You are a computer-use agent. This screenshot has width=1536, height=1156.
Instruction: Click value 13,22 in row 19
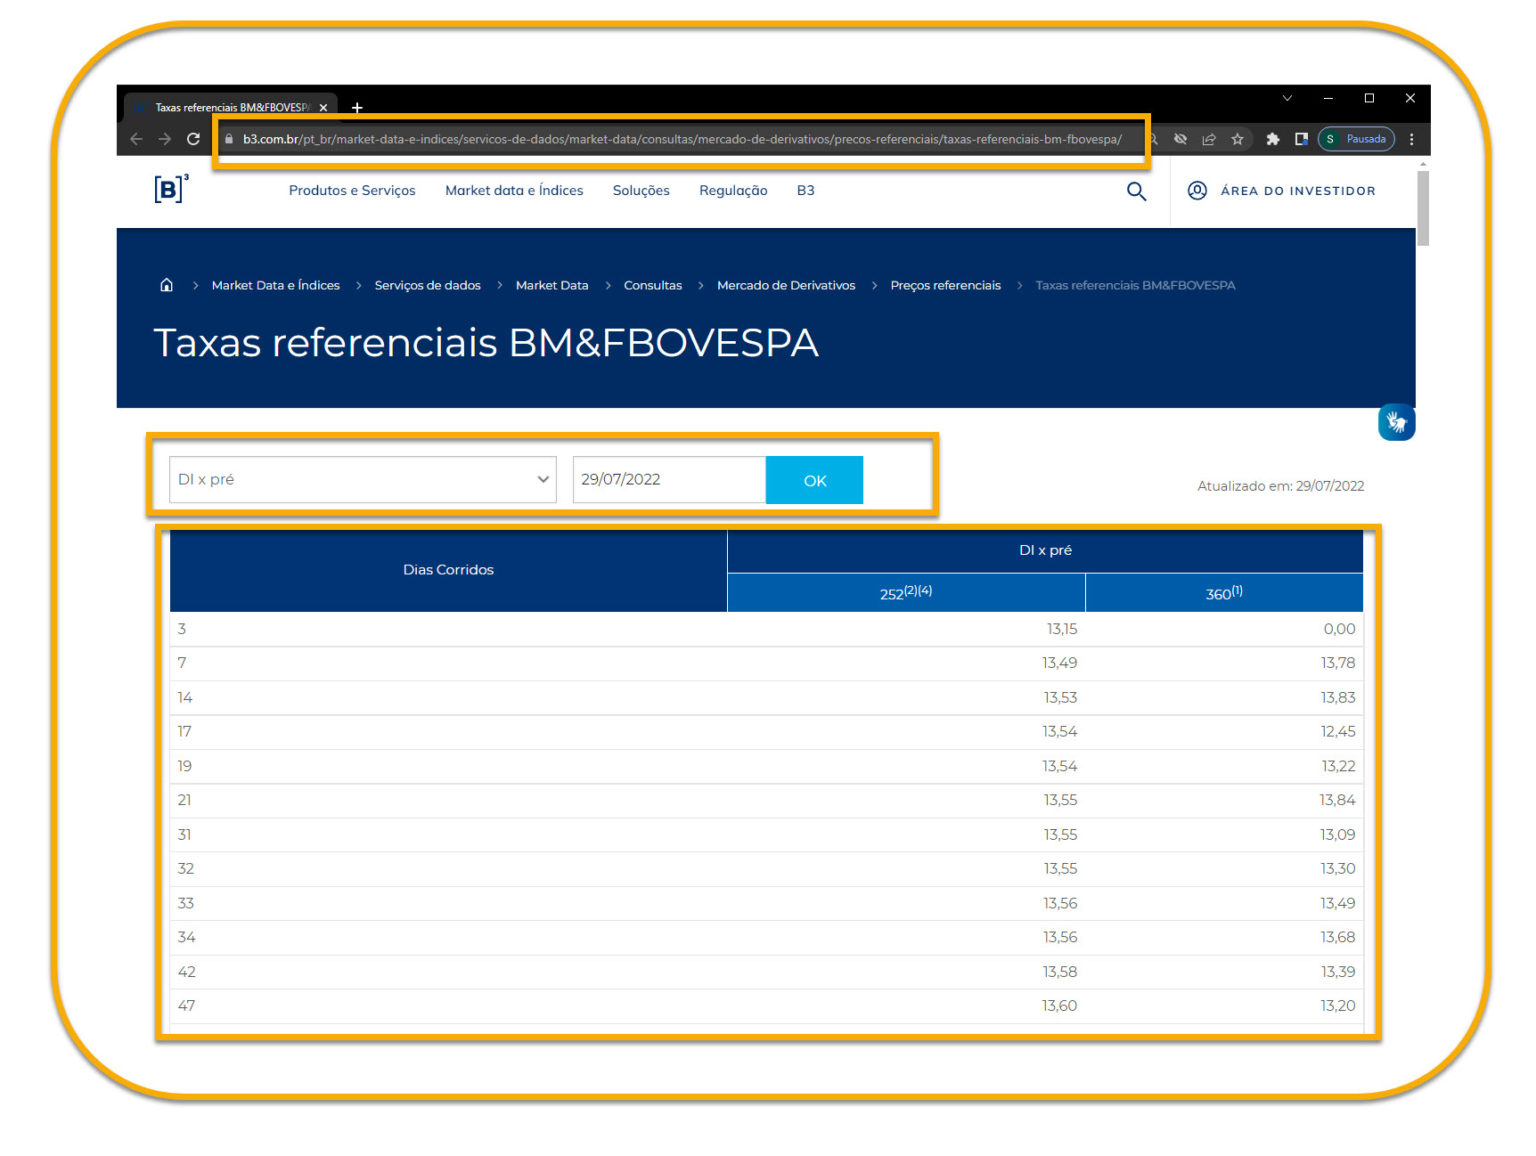(x=1338, y=766)
